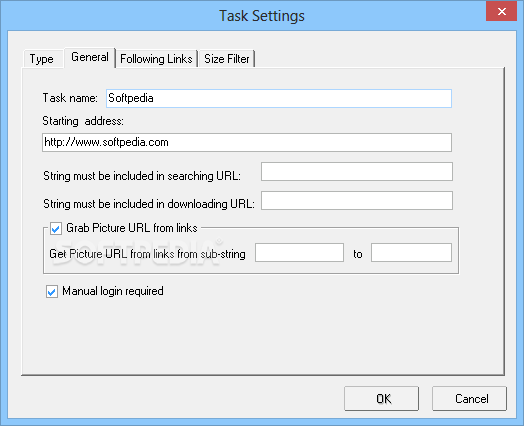Image resolution: width=524 pixels, height=426 pixels.
Task: Close the Task Settings dialog
Action: [501, 11]
